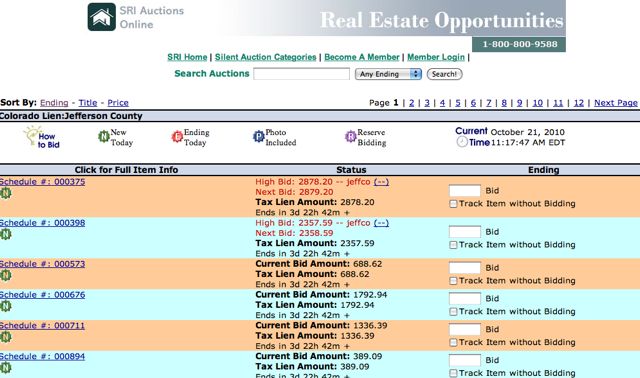Viewport: 640px width, 378px height.
Task: Click the Next Bid: 2879.20 text
Action: coord(294,192)
